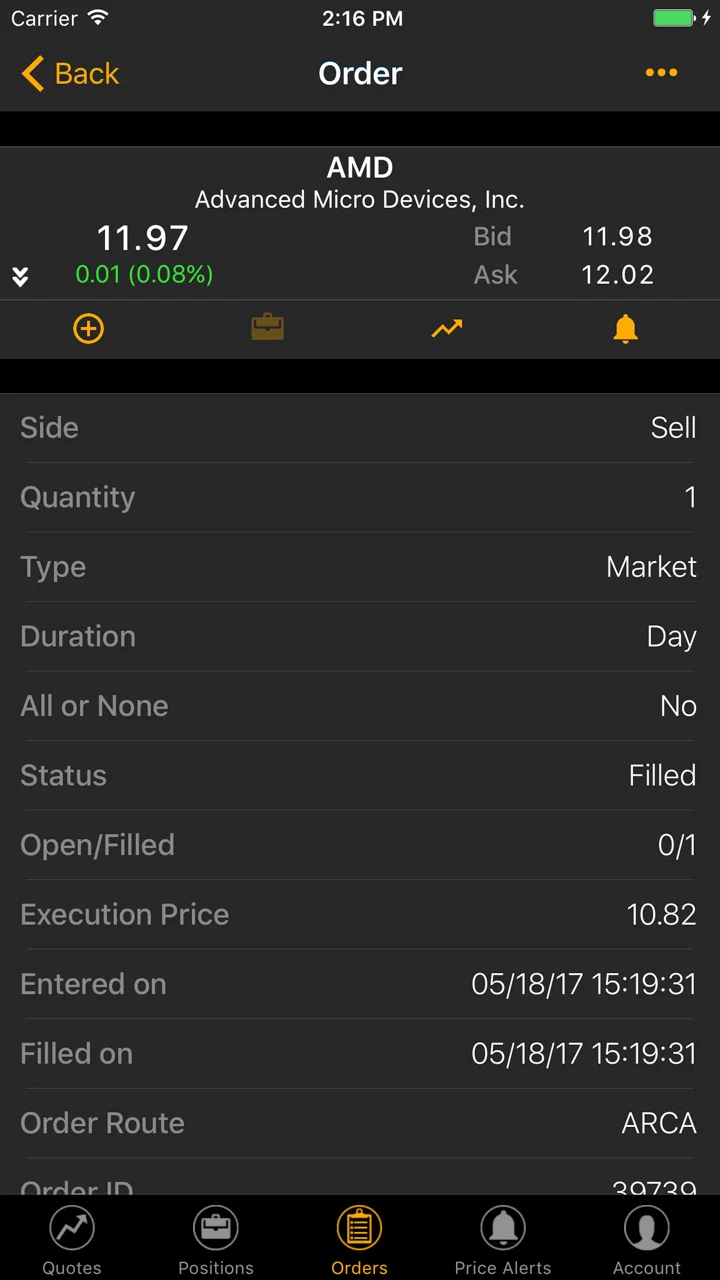Open the Account tab
The height and width of the screenshot is (1280, 720).
pos(647,1240)
